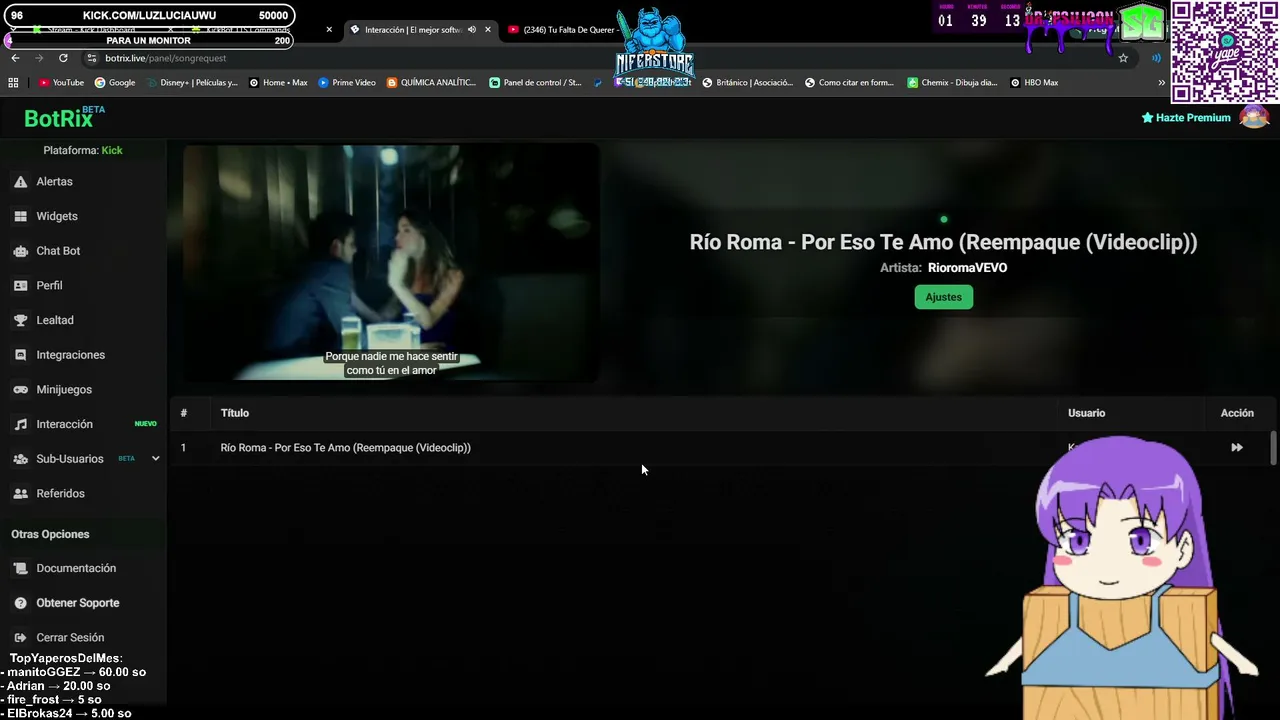Open the Panel de control bookmark
1280x720 pixels.
(x=535, y=83)
